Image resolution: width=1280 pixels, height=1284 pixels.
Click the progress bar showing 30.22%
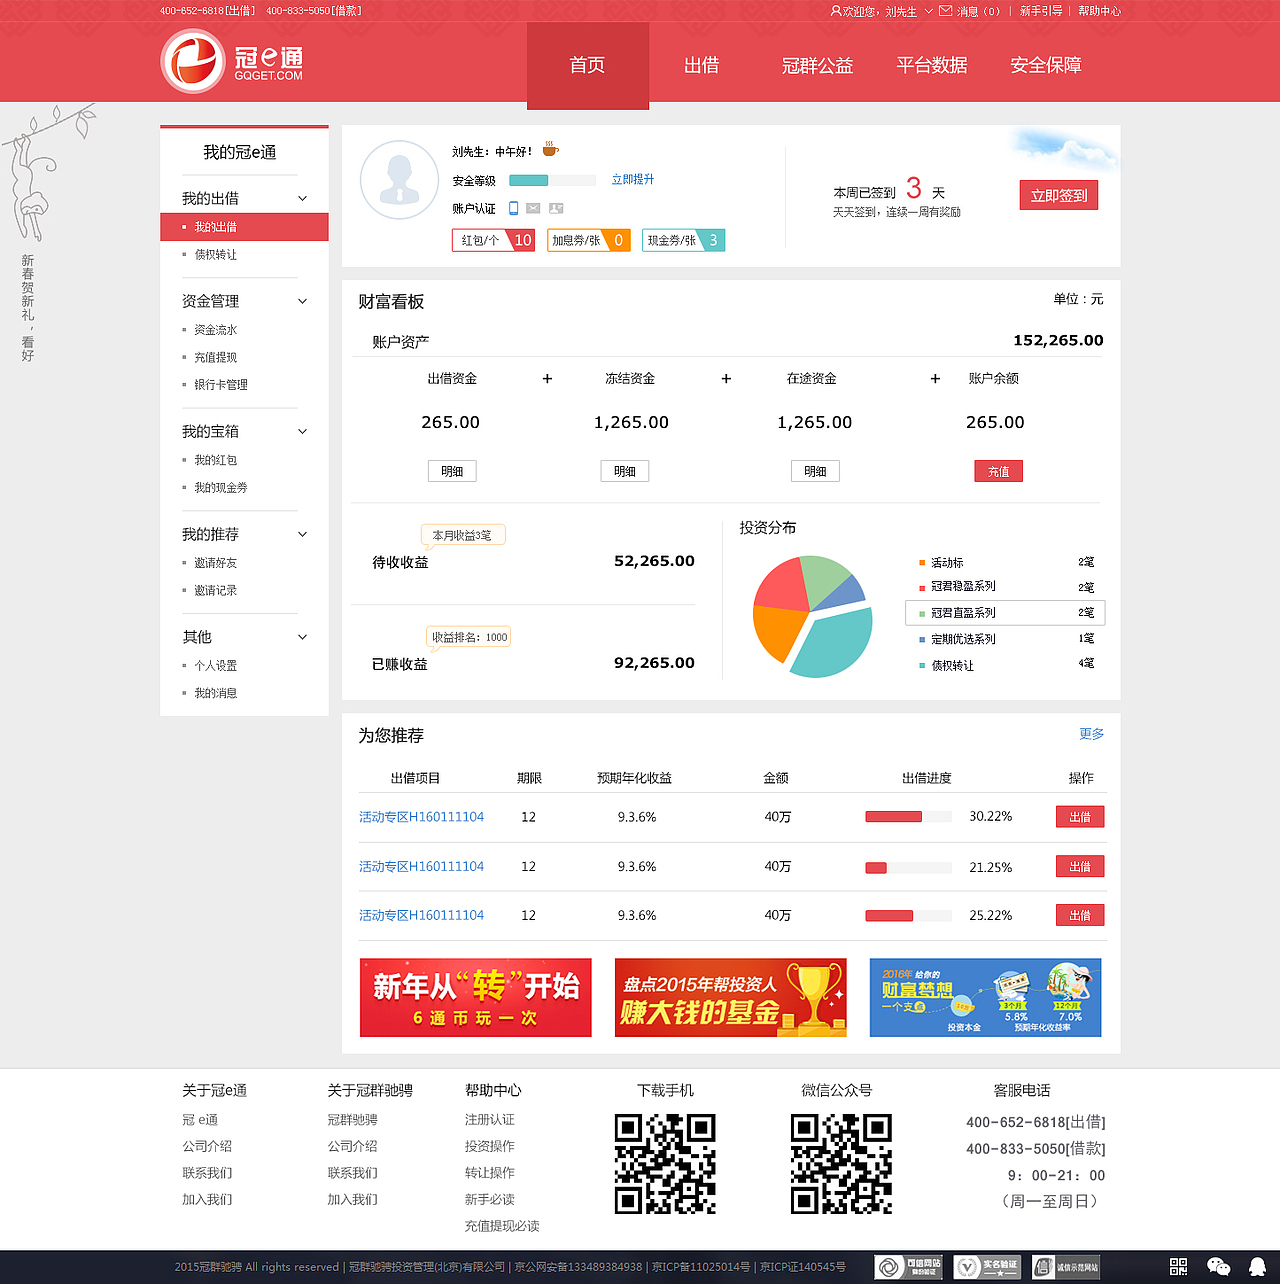(x=907, y=816)
